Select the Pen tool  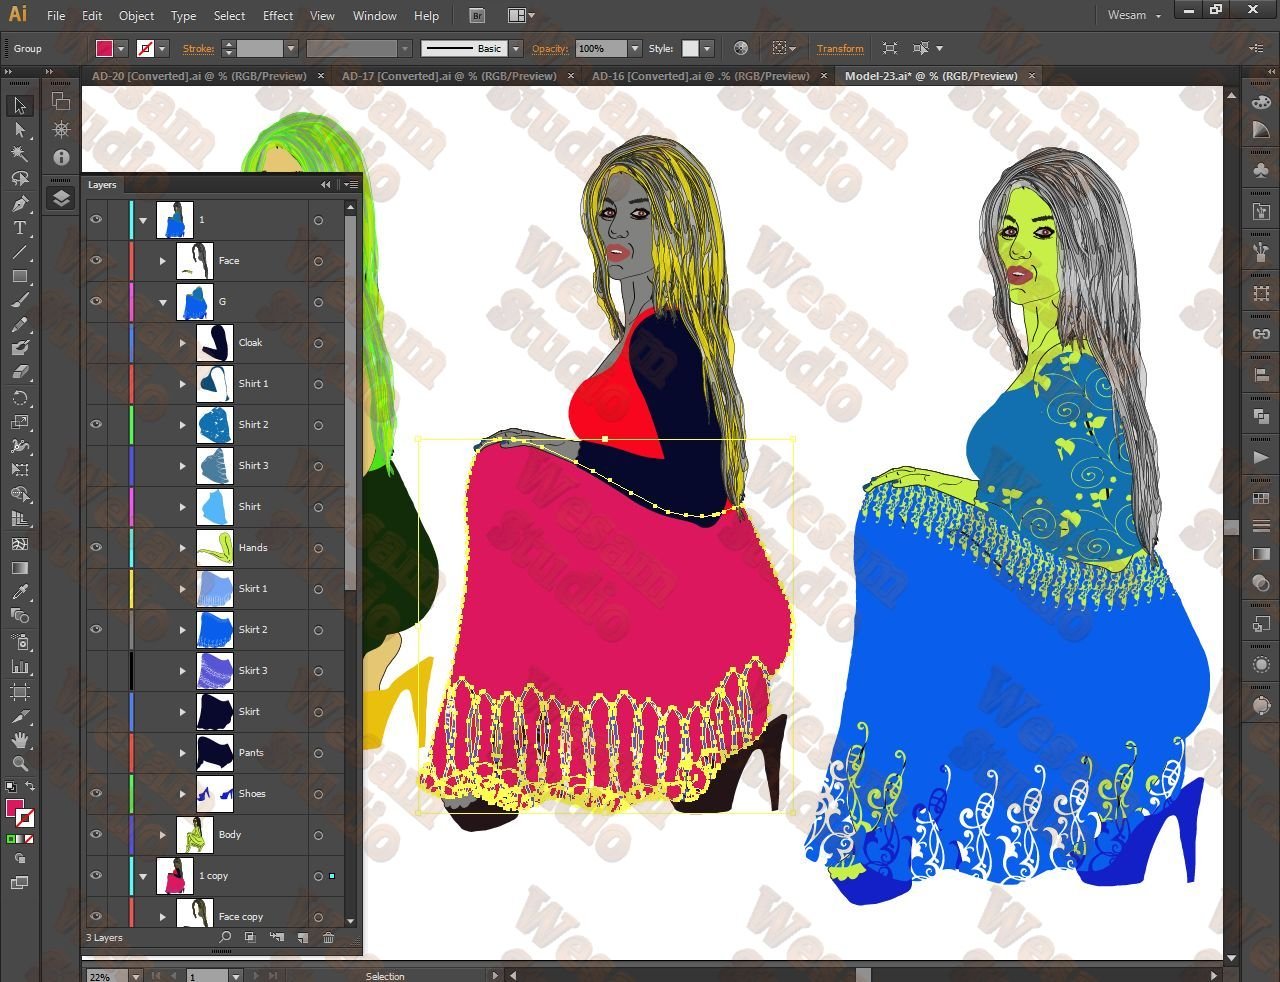pyautogui.click(x=20, y=203)
